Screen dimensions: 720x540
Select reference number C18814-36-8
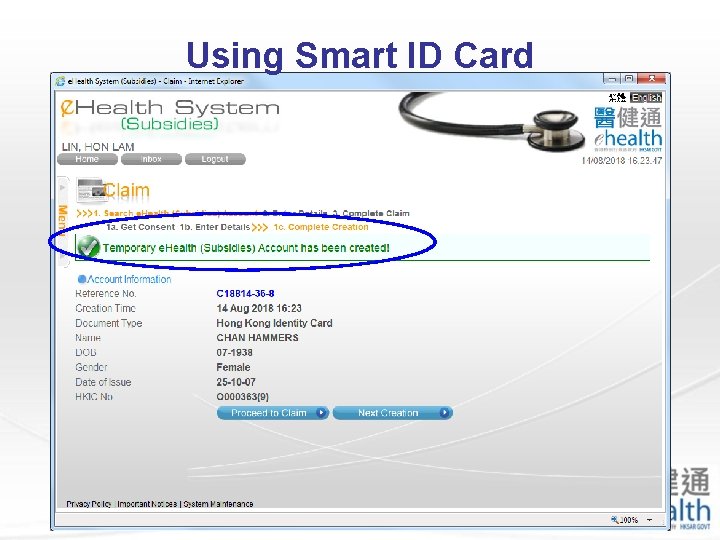(x=245, y=293)
